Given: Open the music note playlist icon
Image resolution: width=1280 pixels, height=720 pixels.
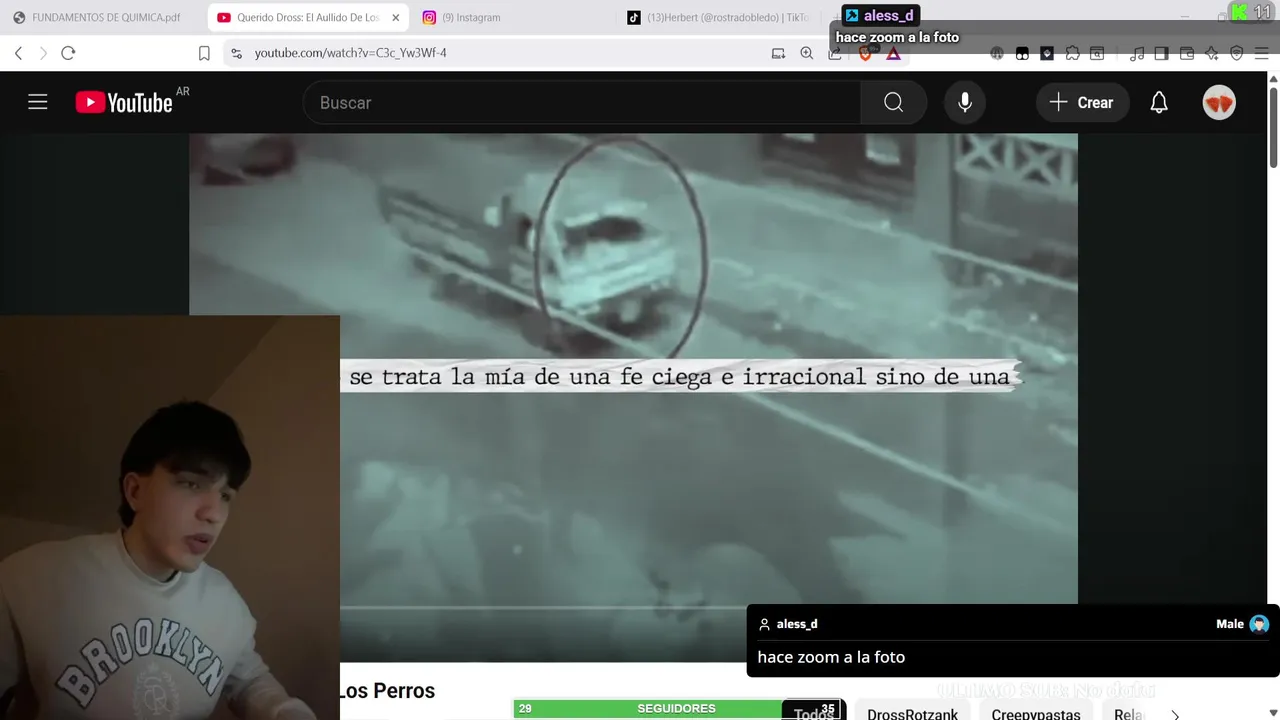Looking at the screenshot, I should point(1137,53).
